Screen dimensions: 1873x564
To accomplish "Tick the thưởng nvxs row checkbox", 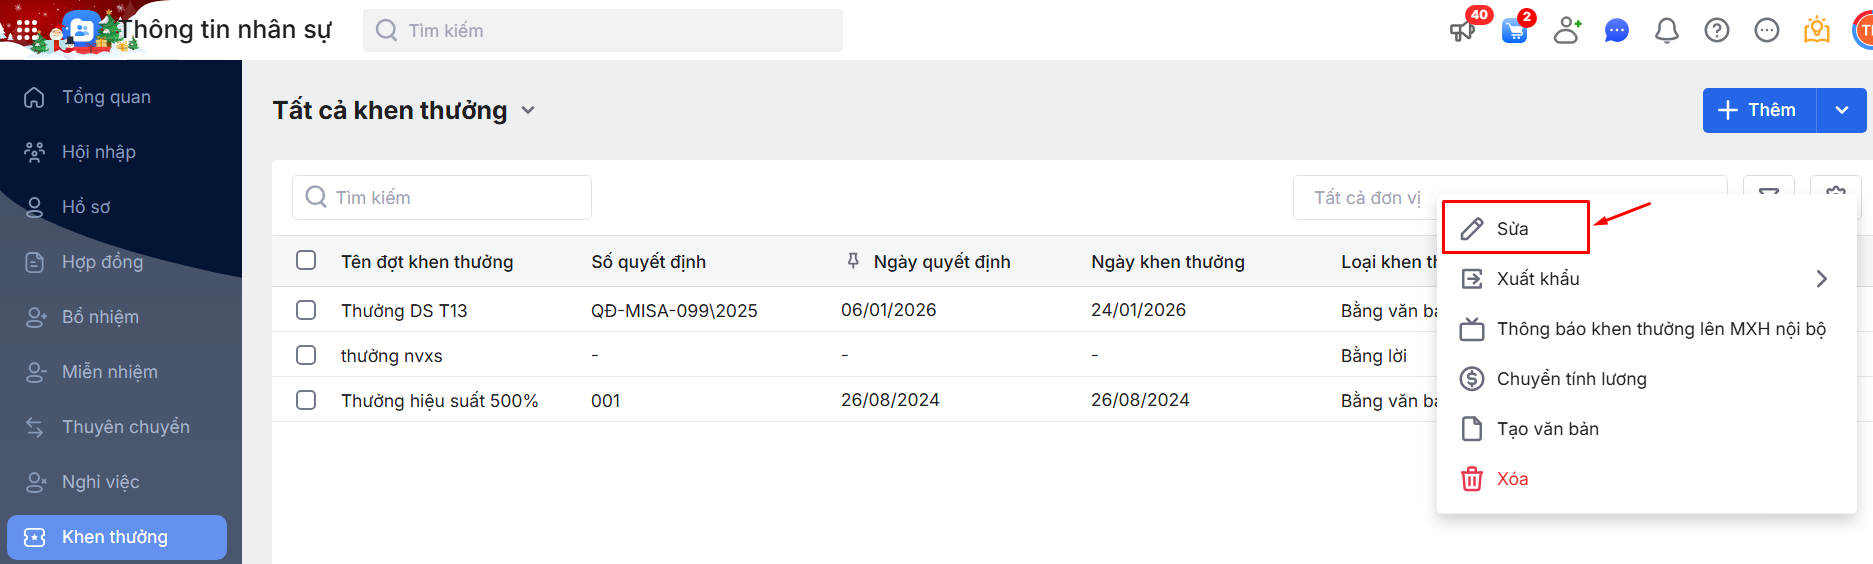I will click(306, 355).
